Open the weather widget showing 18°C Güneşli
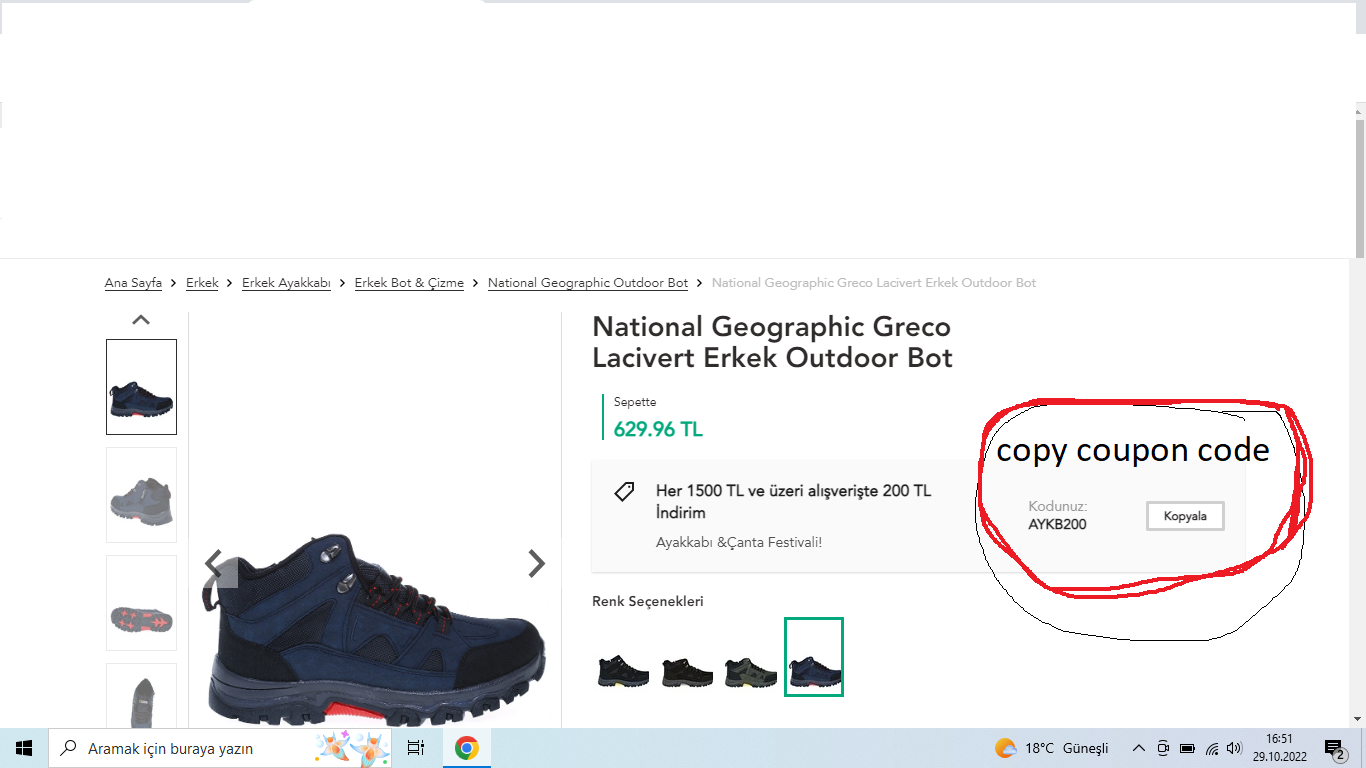This screenshot has height=768, width=1366. click(1052, 748)
